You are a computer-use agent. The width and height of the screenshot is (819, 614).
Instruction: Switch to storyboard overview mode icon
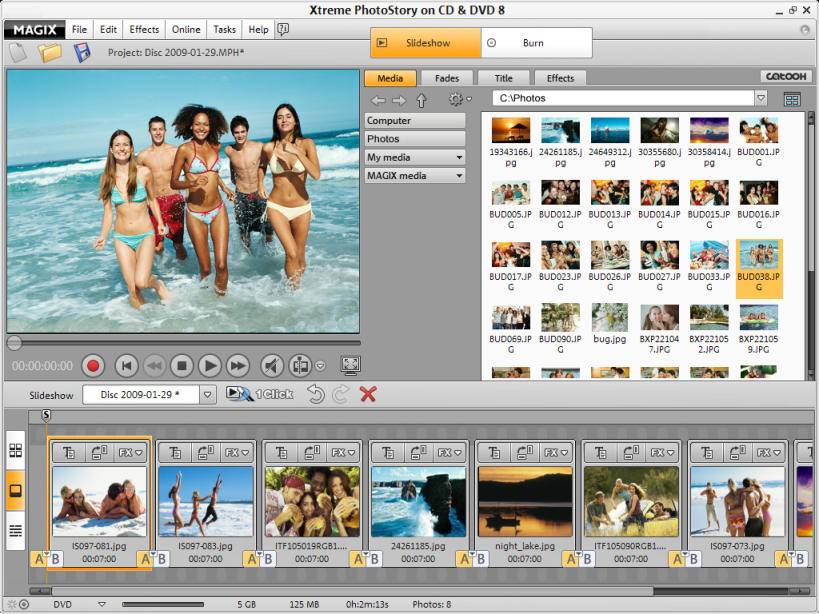[x=16, y=450]
